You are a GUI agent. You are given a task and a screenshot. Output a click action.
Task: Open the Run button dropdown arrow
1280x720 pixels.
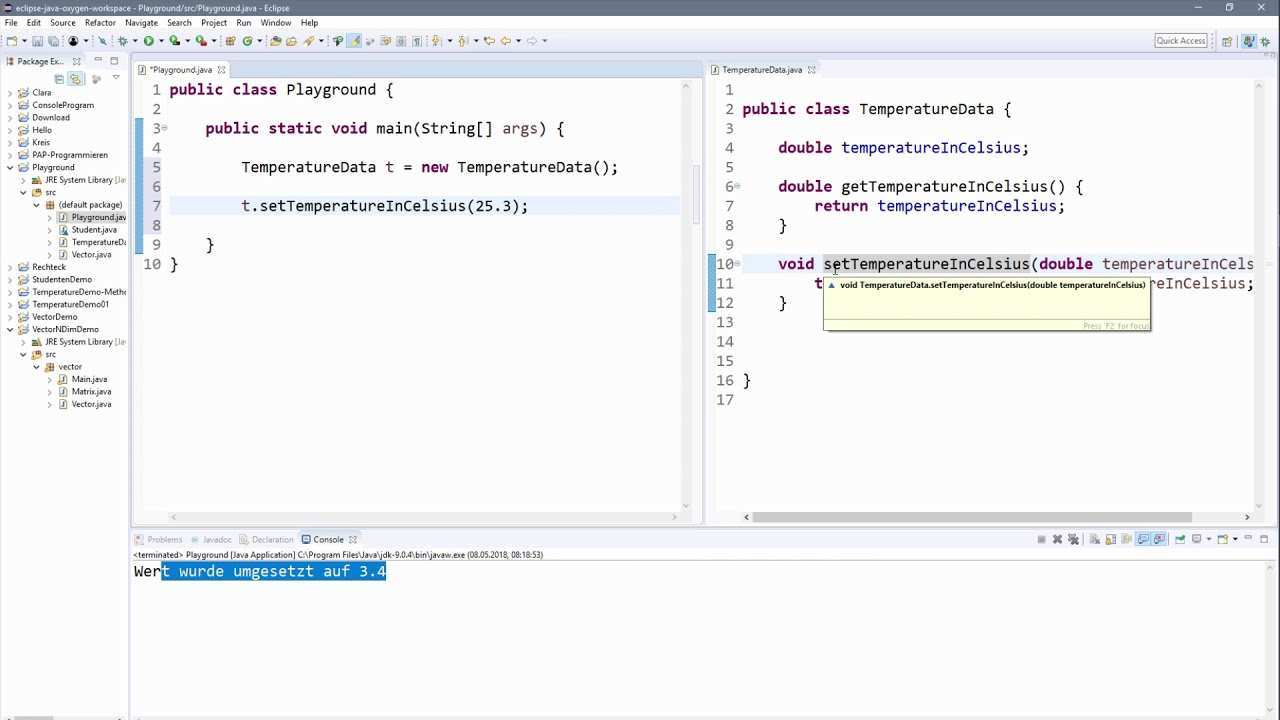160,41
